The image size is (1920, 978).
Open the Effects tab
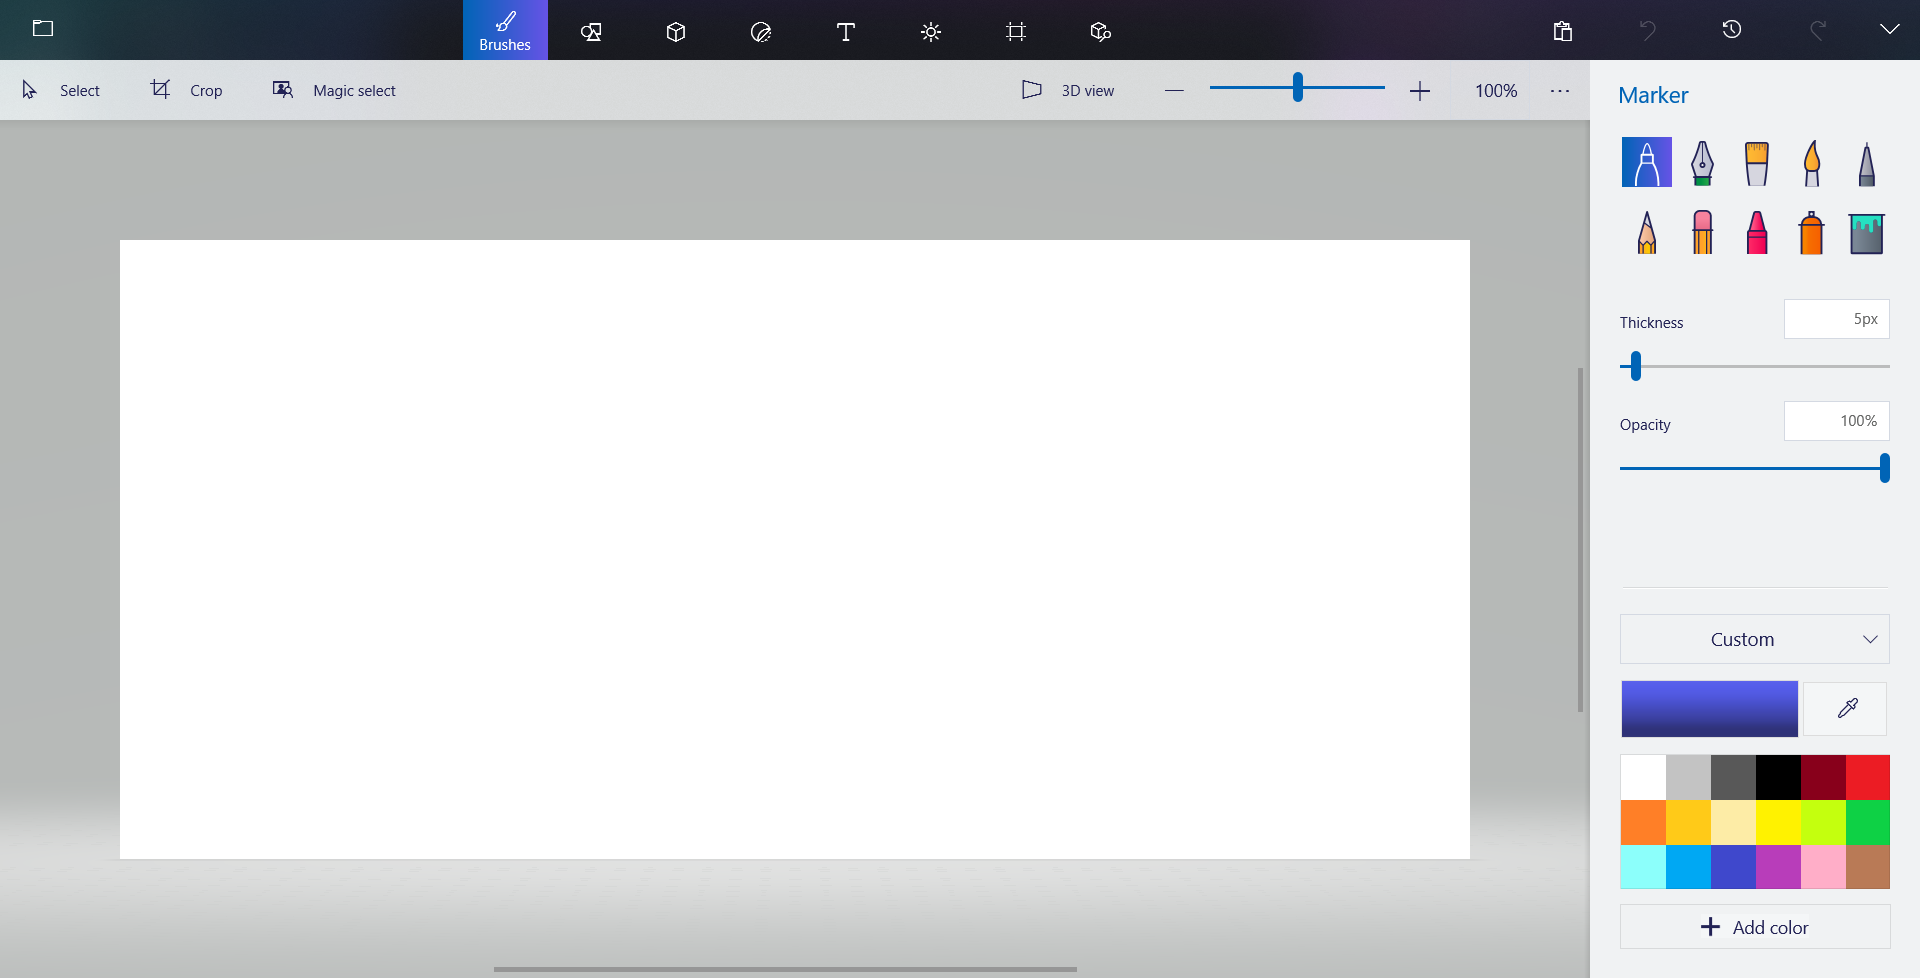click(x=931, y=32)
